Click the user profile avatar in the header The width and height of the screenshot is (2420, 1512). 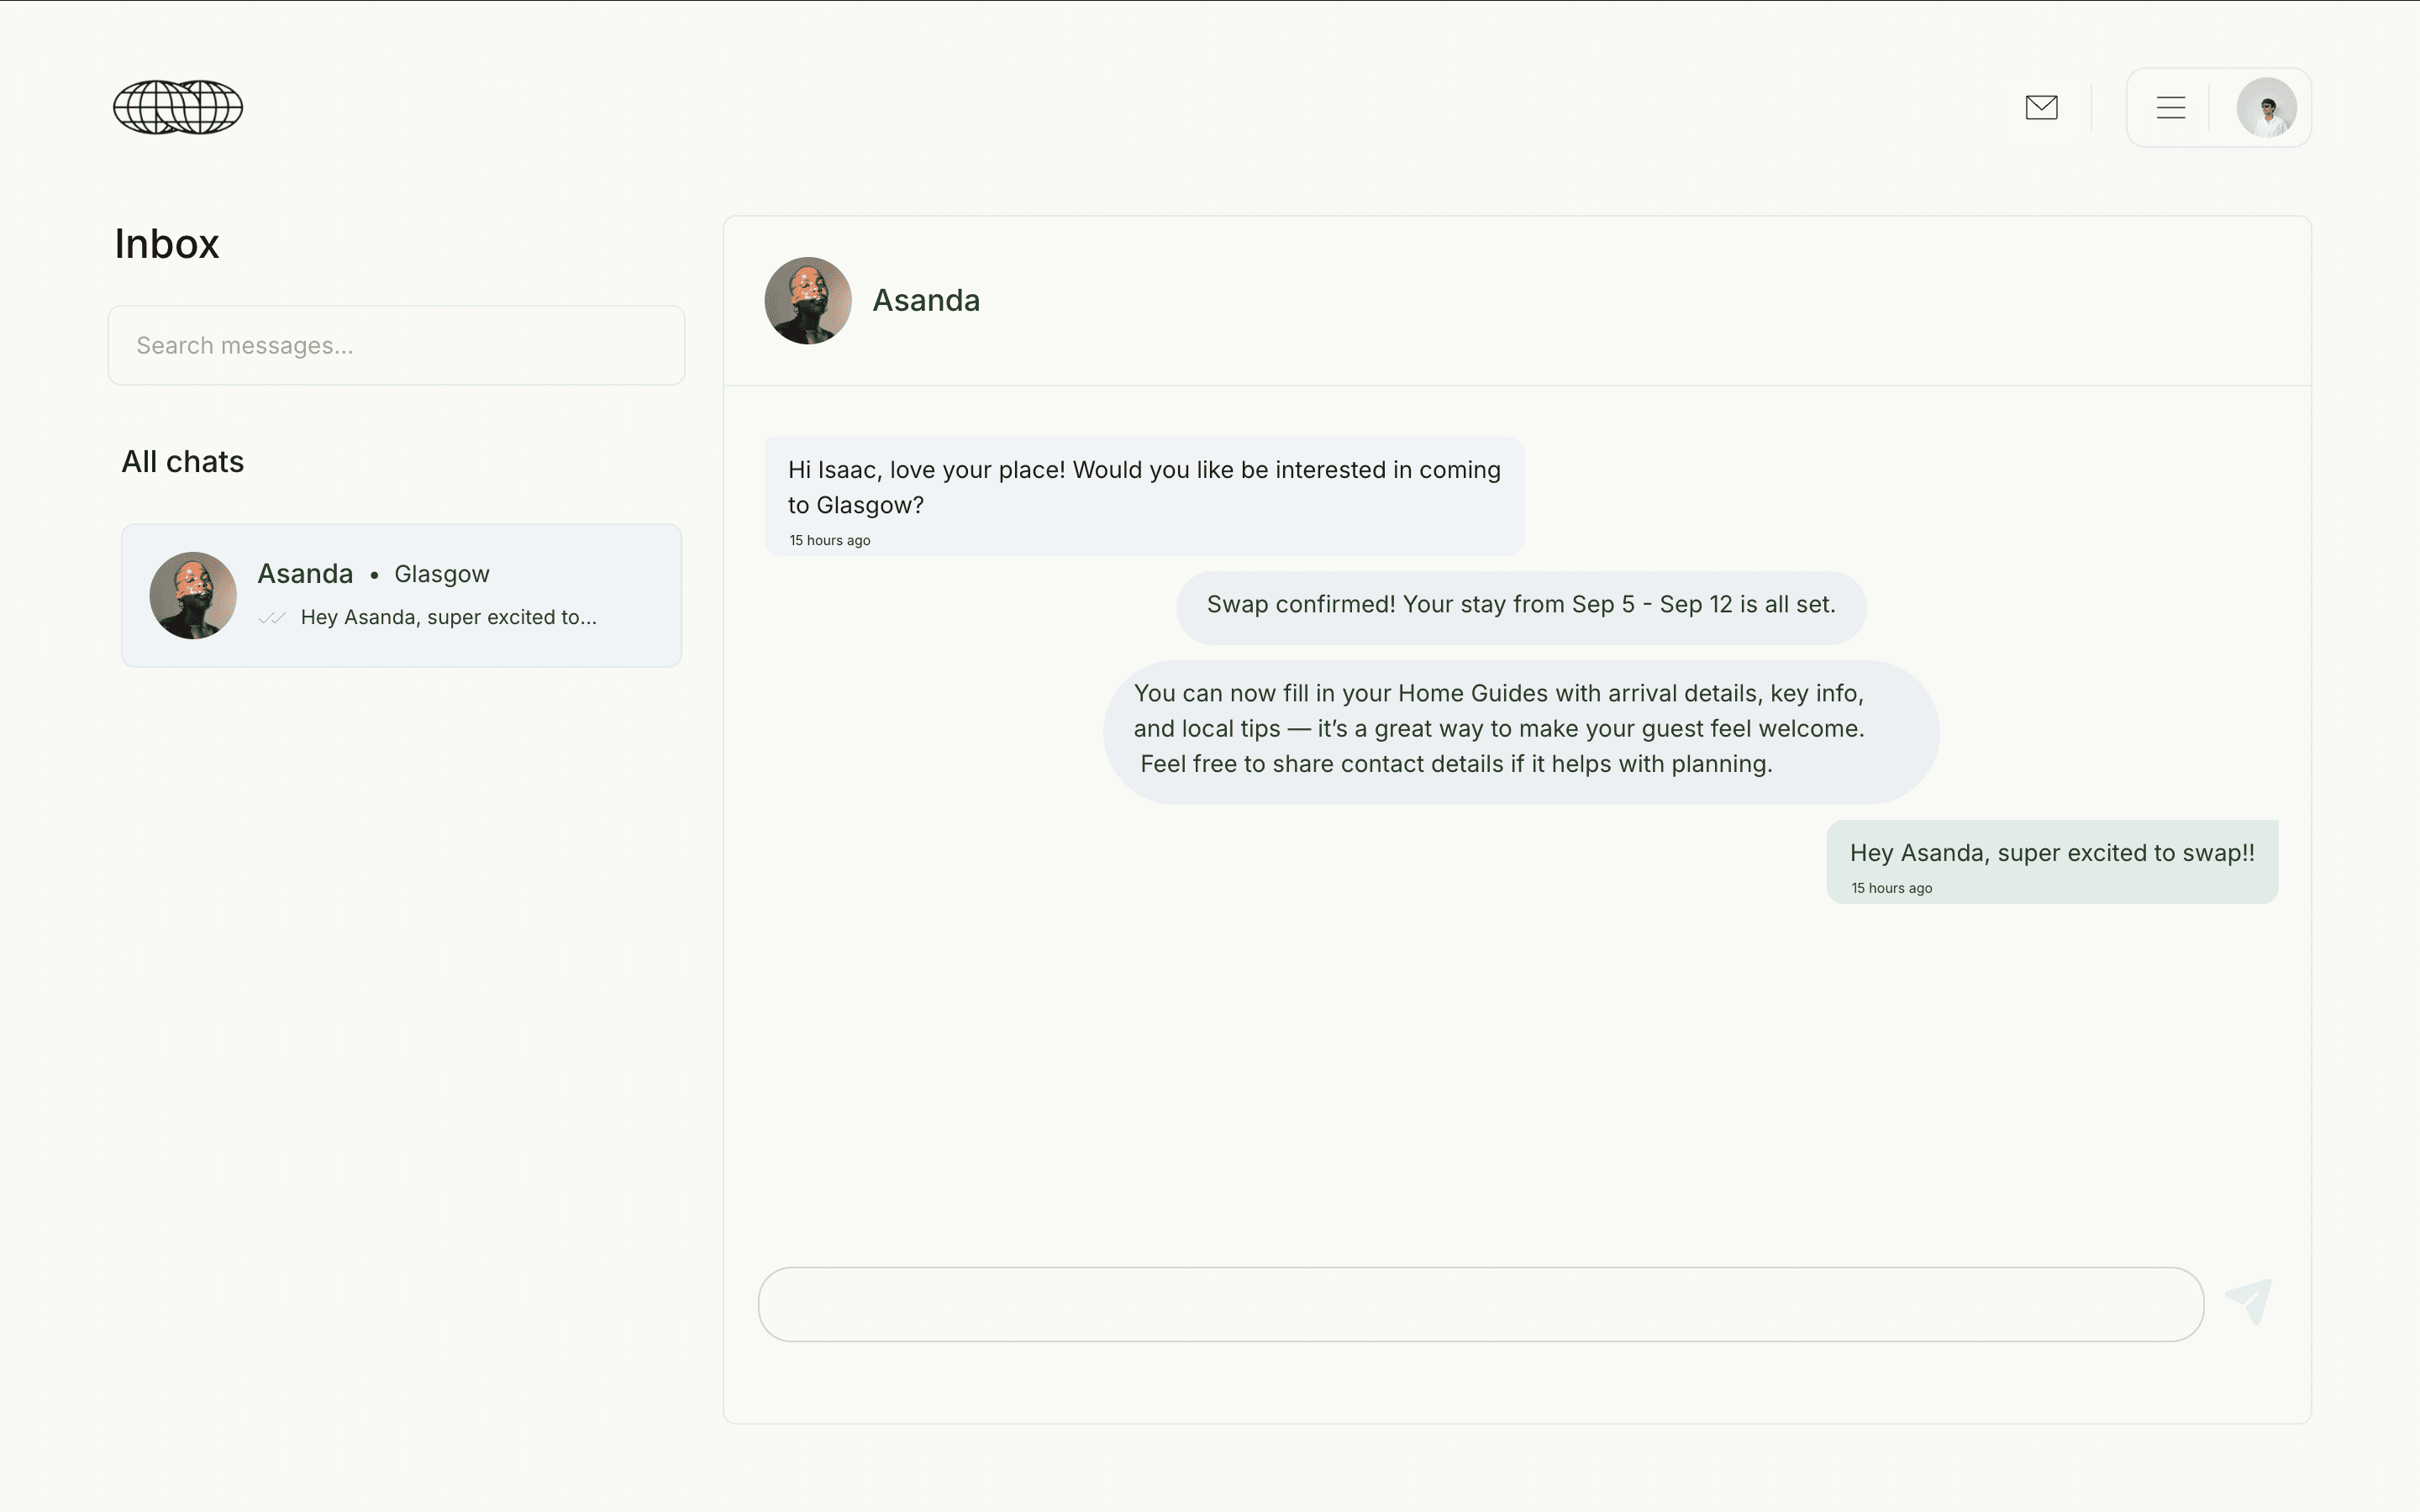[2266, 107]
